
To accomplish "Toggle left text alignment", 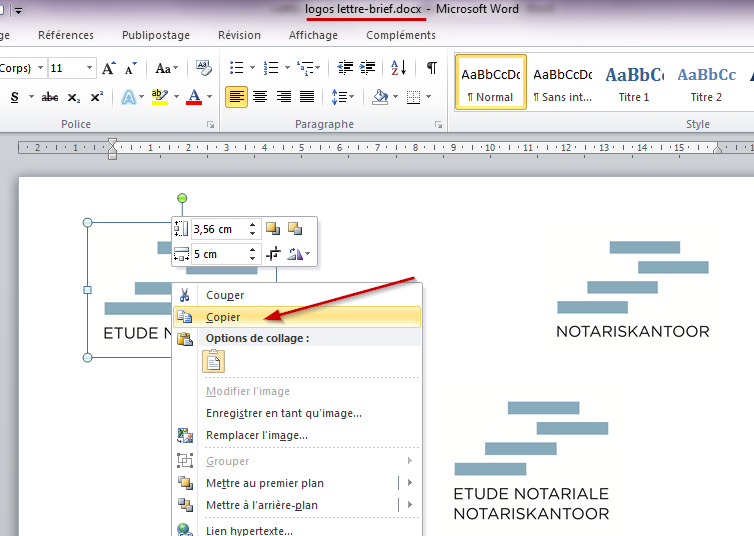I will coord(236,97).
